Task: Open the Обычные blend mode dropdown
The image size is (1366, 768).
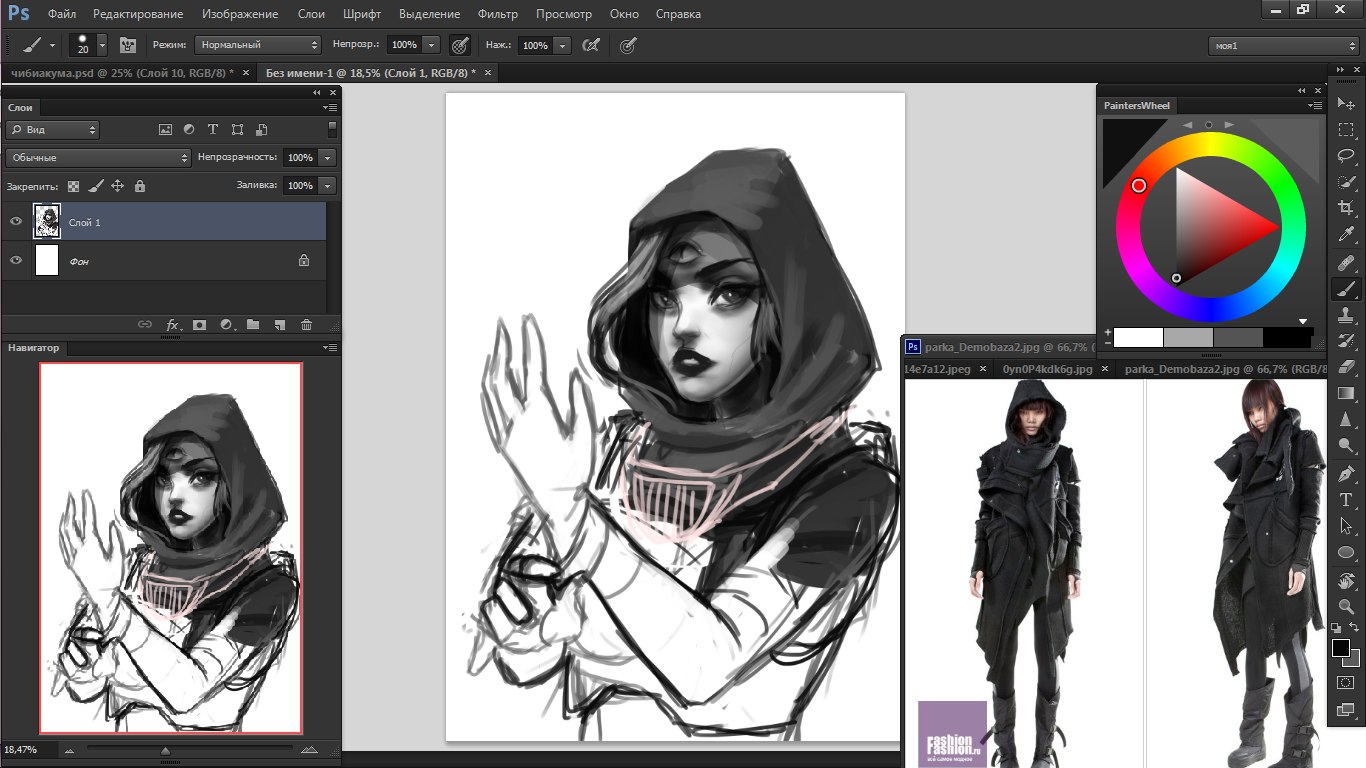Action: 98,158
